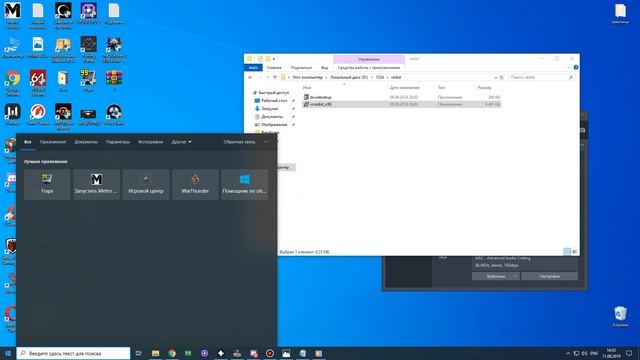
Task: Open the Файл menu in Explorer
Action: 253,68
